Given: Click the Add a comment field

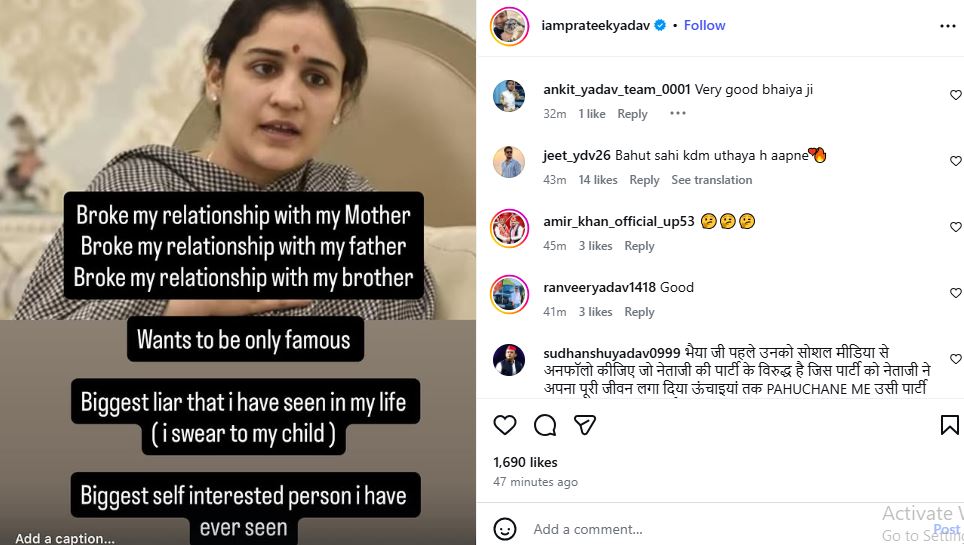Looking at the screenshot, I should 700,529.
